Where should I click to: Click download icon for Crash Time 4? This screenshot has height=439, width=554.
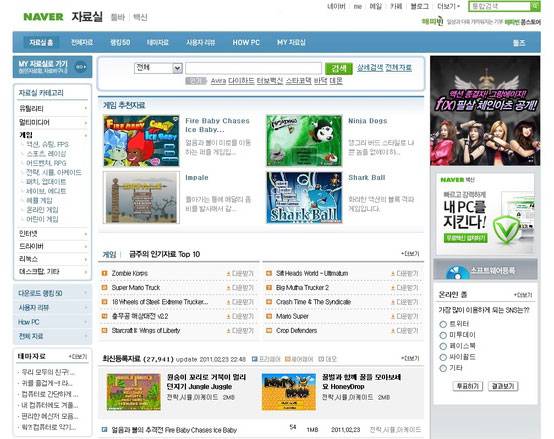pos(393,302)
